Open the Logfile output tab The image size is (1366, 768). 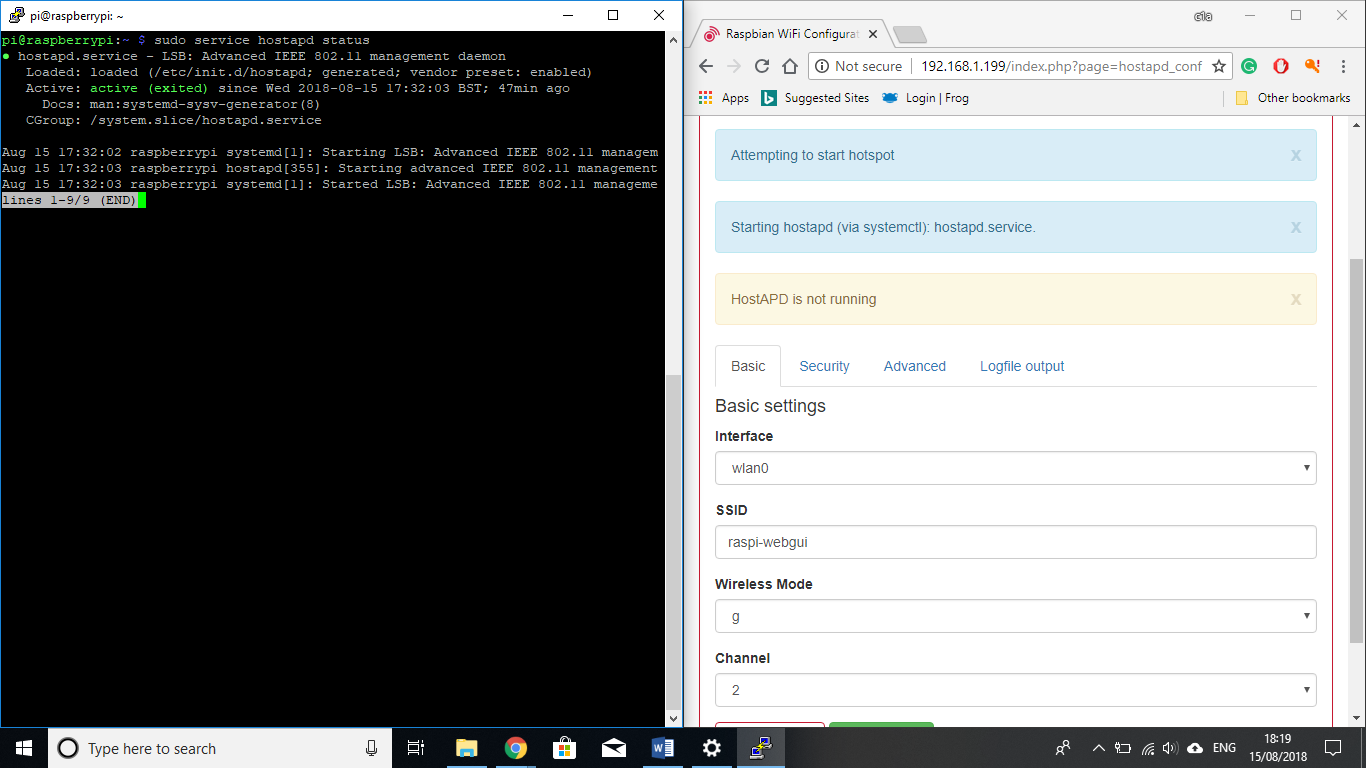pyautogui.click(x=1021, y=366)
